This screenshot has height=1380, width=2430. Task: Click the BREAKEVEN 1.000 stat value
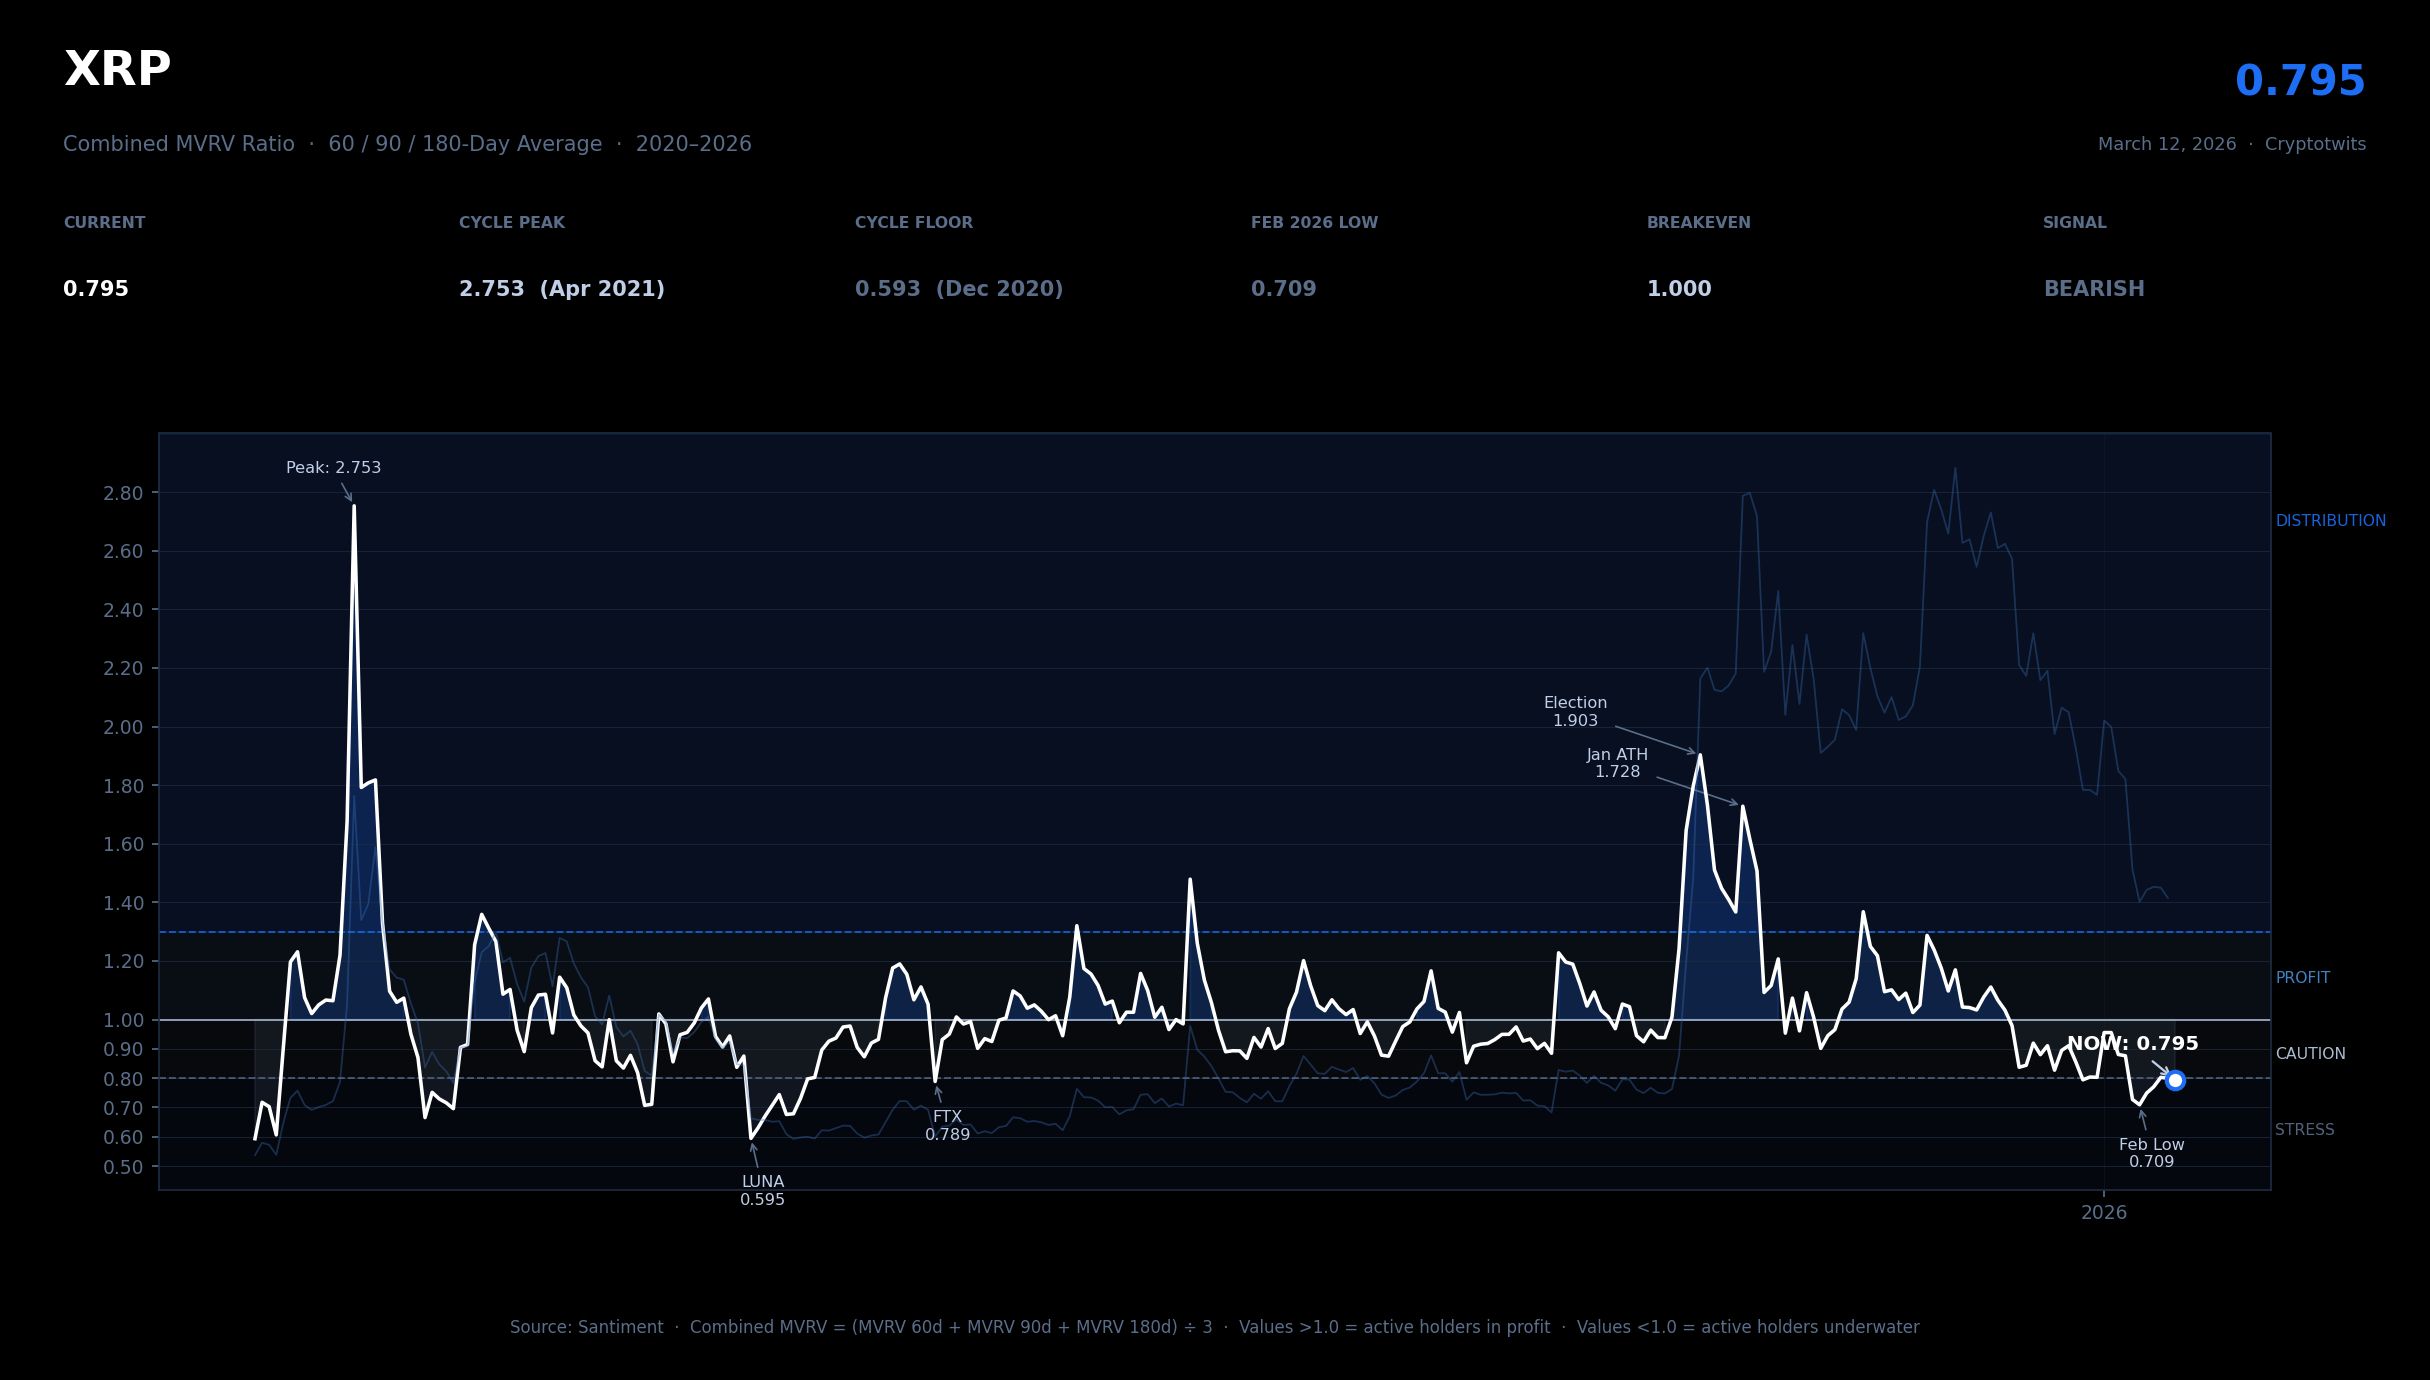click(x=1678, y=289)
